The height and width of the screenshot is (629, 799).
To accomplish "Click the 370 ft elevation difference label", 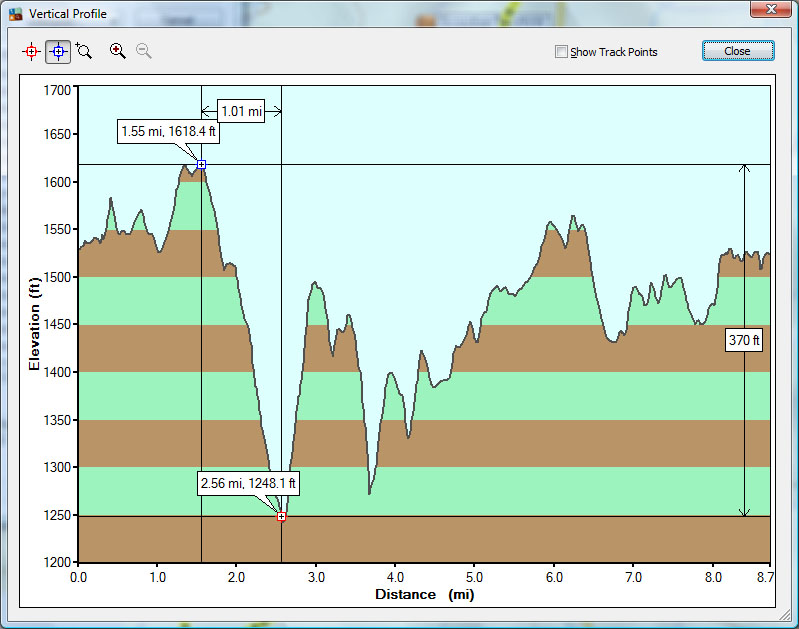I will [x=744, y=340].
